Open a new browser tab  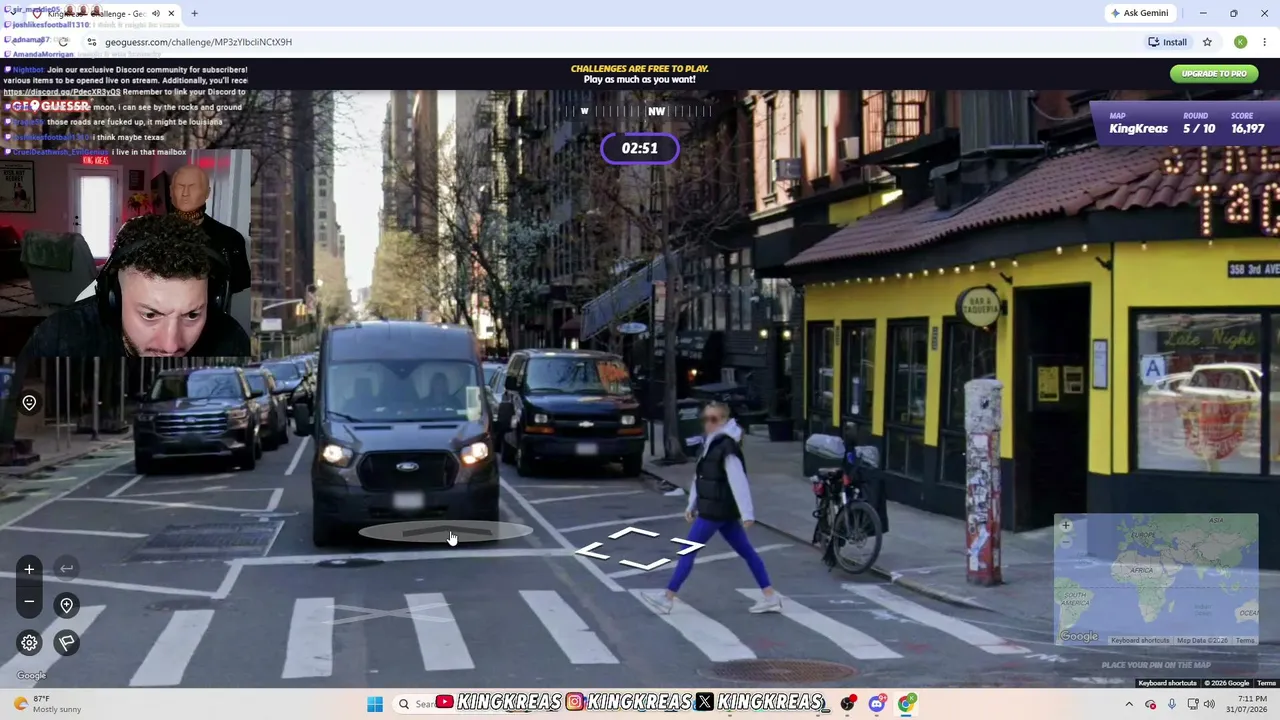194,14
